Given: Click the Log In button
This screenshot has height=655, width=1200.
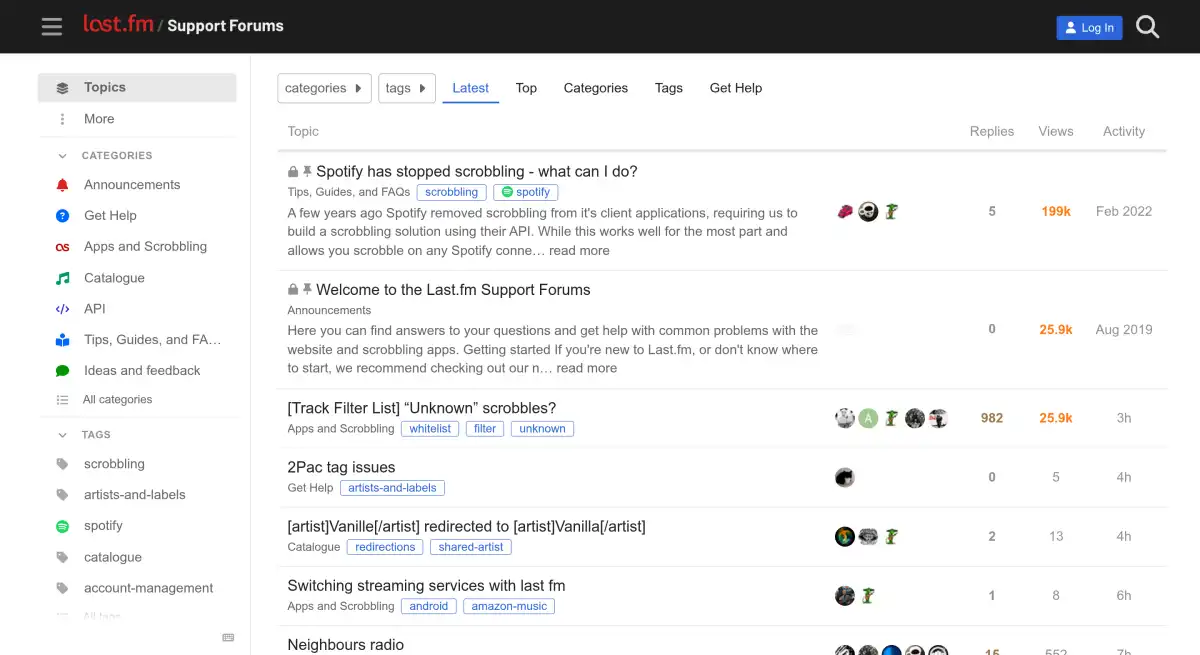Looking at the screenshot, I should [x=1089, y=28].
